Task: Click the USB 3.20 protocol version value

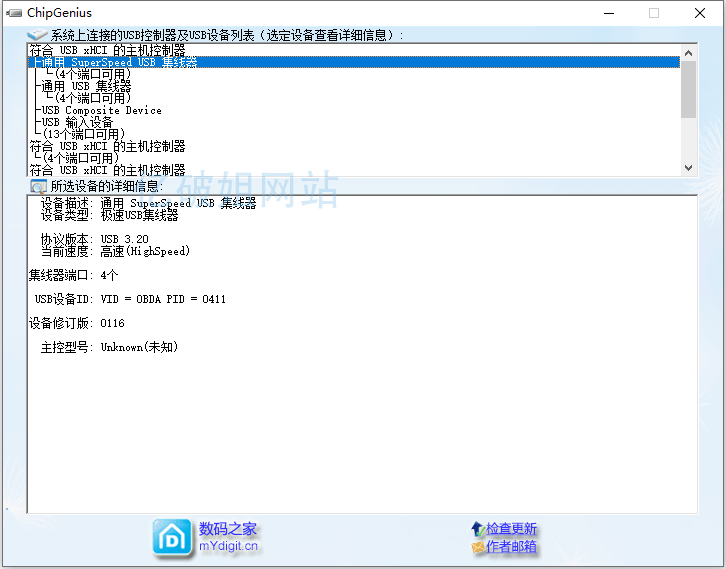Action: click(125, 239)
